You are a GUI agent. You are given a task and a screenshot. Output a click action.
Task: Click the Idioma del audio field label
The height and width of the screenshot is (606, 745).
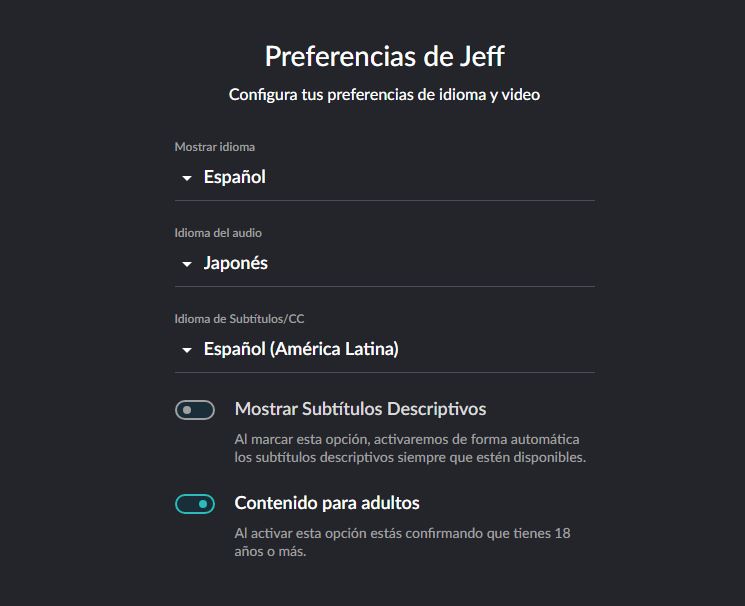(218, 233)
